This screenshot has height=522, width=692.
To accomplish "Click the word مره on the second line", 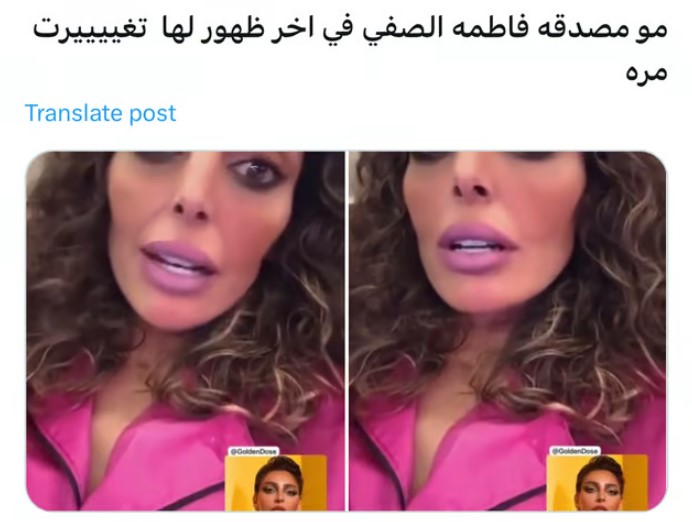I will (x=647, y=72).
